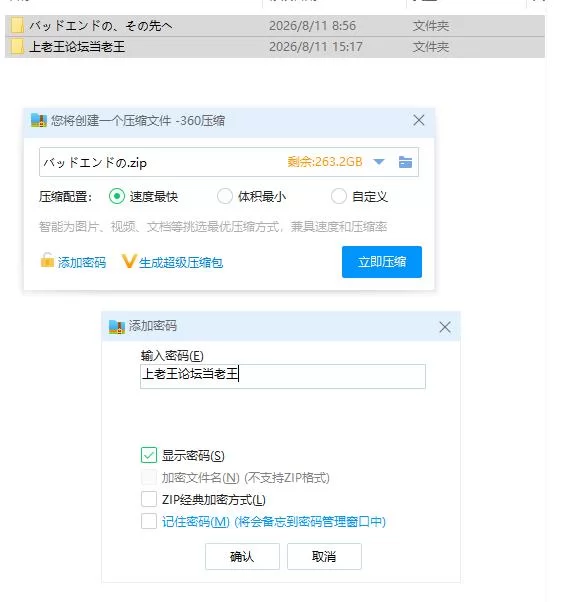The width and height of the screenshot is (579, 602).
Task: Click the folder icon of 上老王论坛当老王
Action: click(17, 47)
